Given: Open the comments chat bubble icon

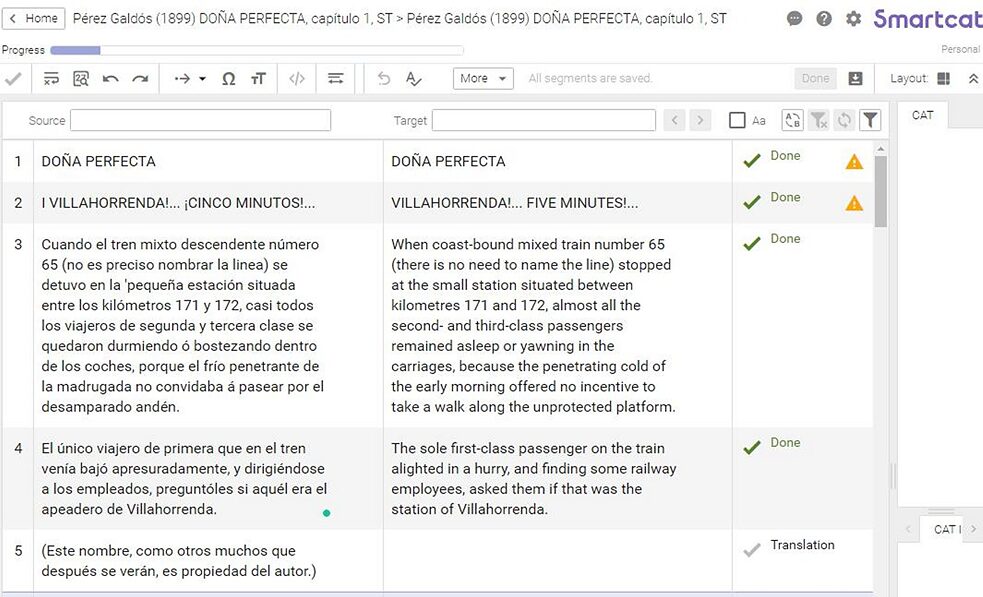Looking at the screenshot, I should 795,19.
